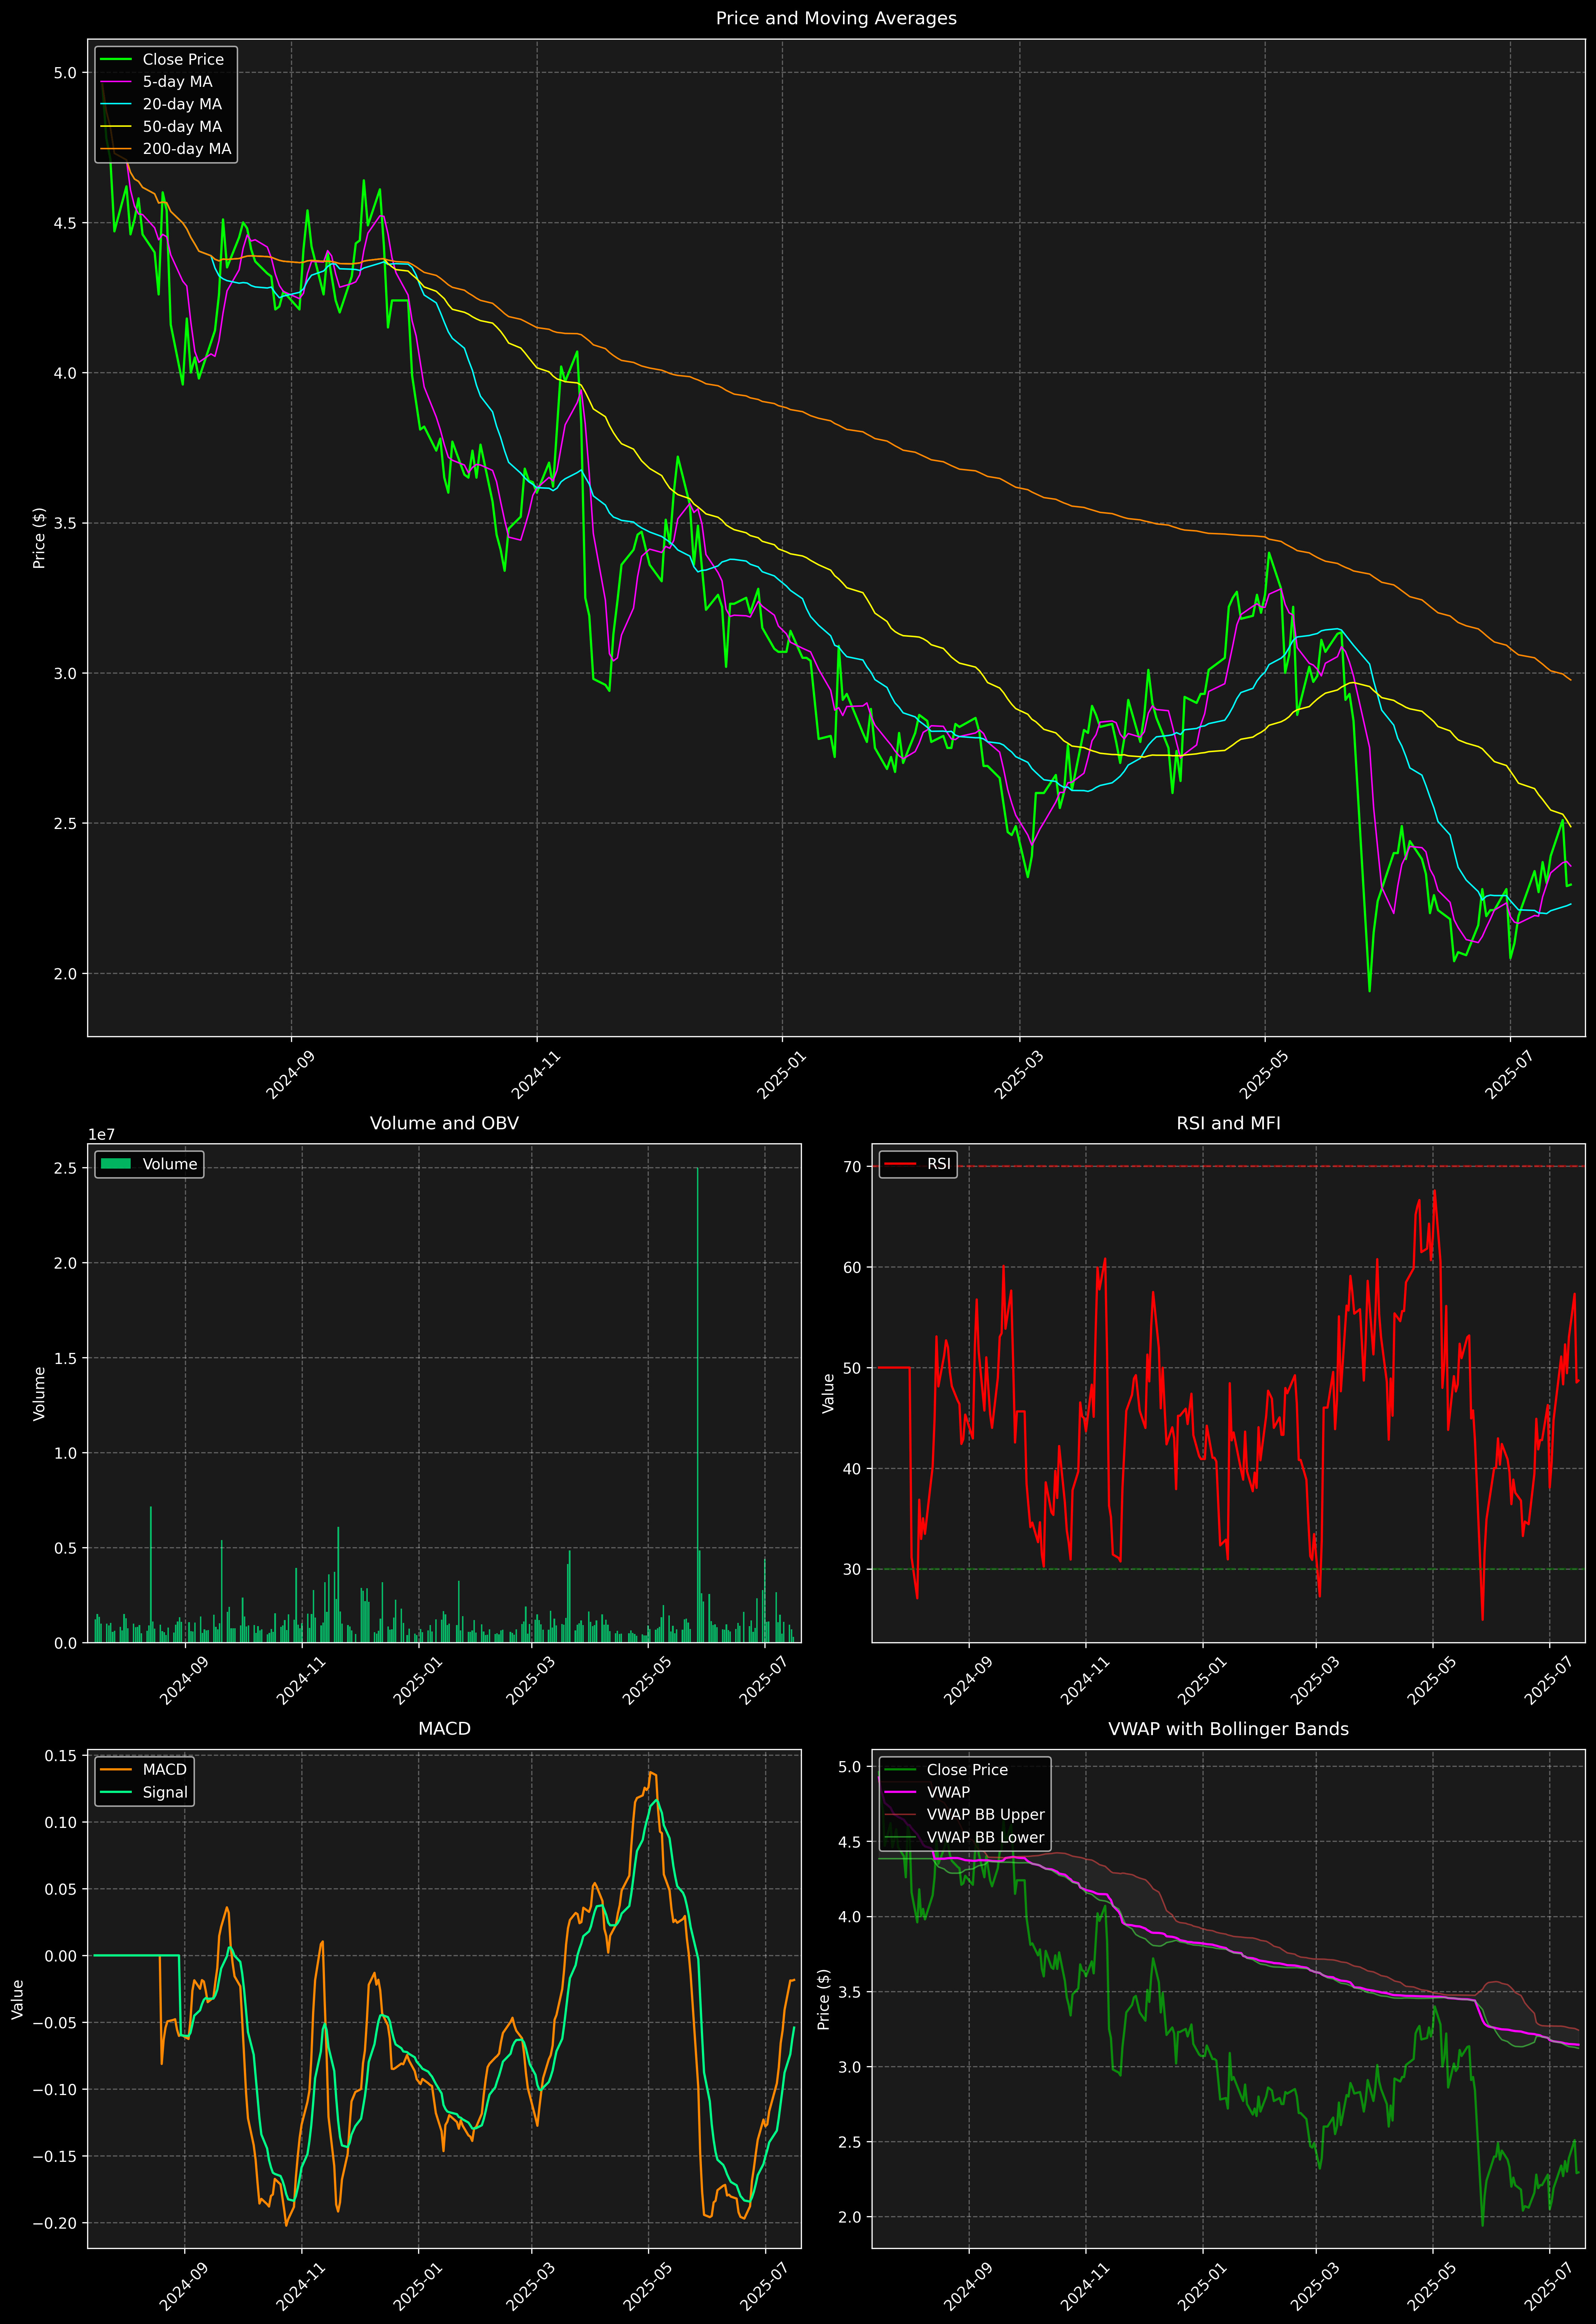The width and height of the screenshot is (1596, 2324).
Task: Select the '50-day MA' legend entry
Action: coord(182,127)
